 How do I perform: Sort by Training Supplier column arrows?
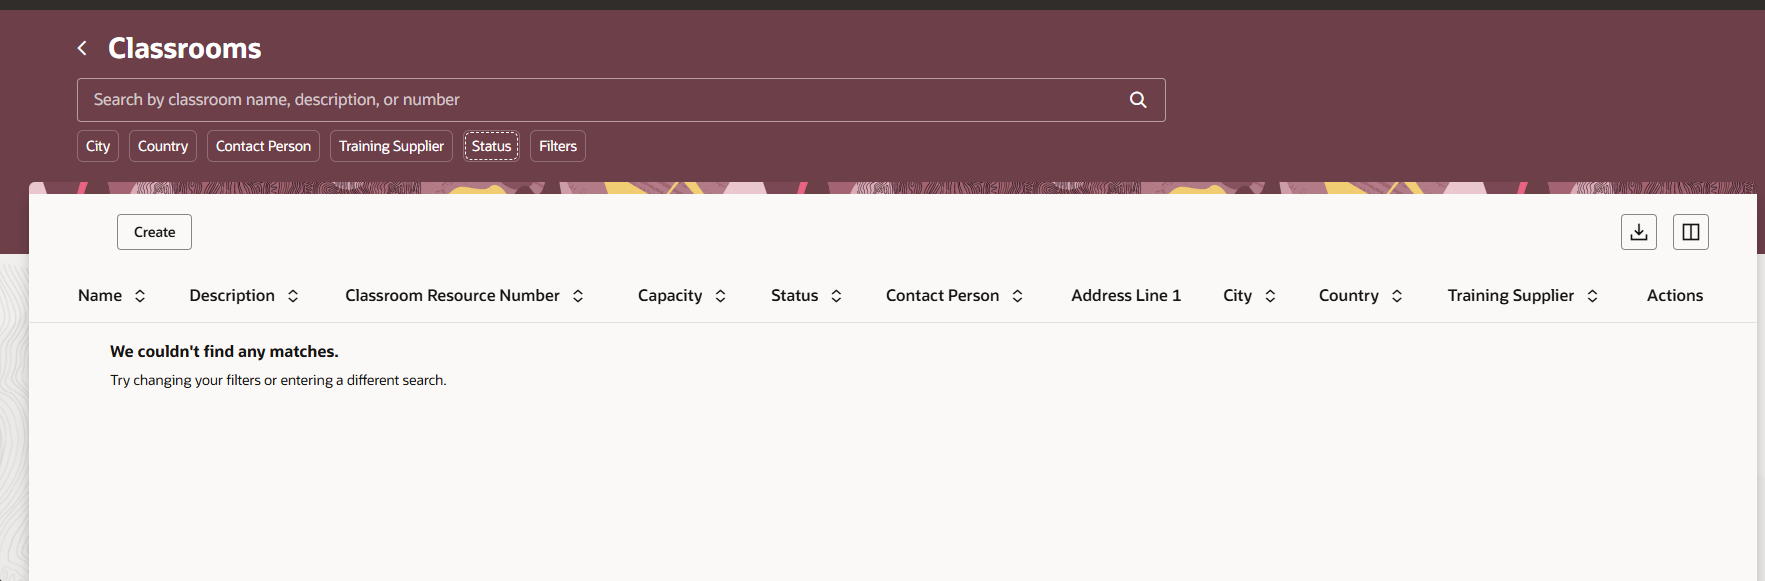[1592, 296]
